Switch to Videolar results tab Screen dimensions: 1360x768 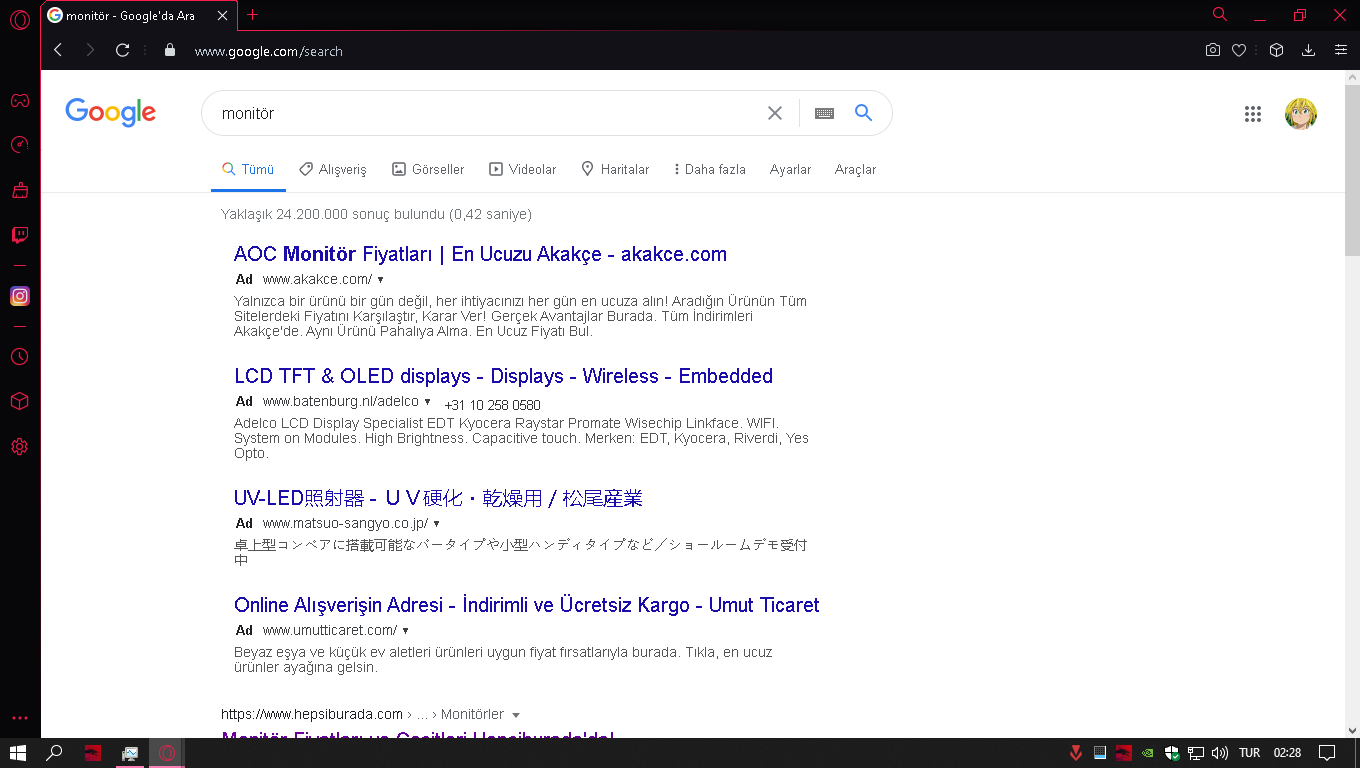tap(522, 170)
